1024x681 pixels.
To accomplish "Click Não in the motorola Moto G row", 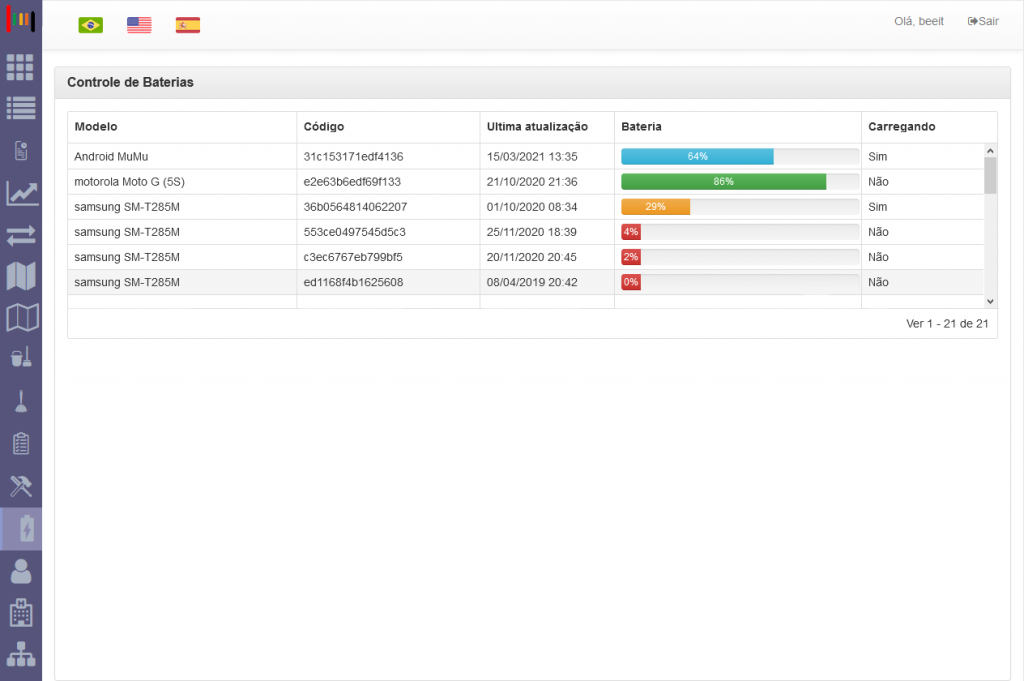I will 878,182.
